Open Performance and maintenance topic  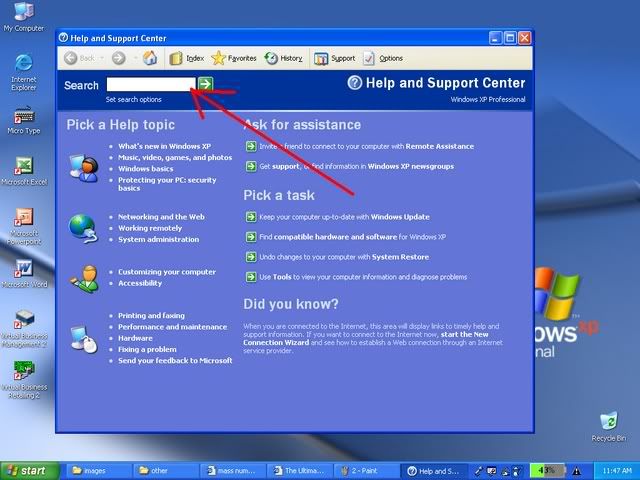click(x=173, y=327)
